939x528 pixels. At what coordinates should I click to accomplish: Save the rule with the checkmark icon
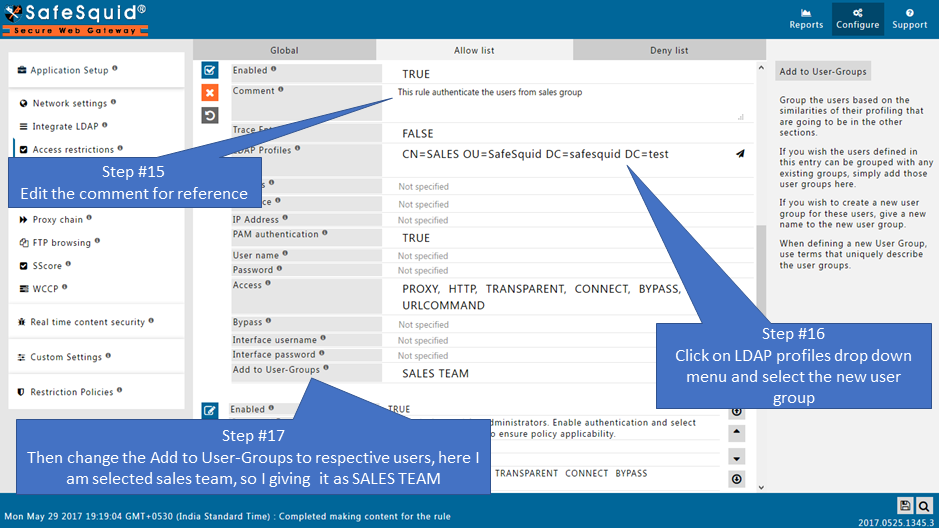pos(210,70)
